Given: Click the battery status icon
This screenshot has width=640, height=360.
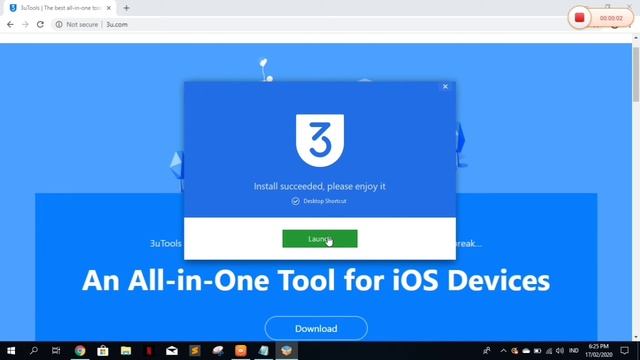Looking at the screenshot, I should pos(538,351).
